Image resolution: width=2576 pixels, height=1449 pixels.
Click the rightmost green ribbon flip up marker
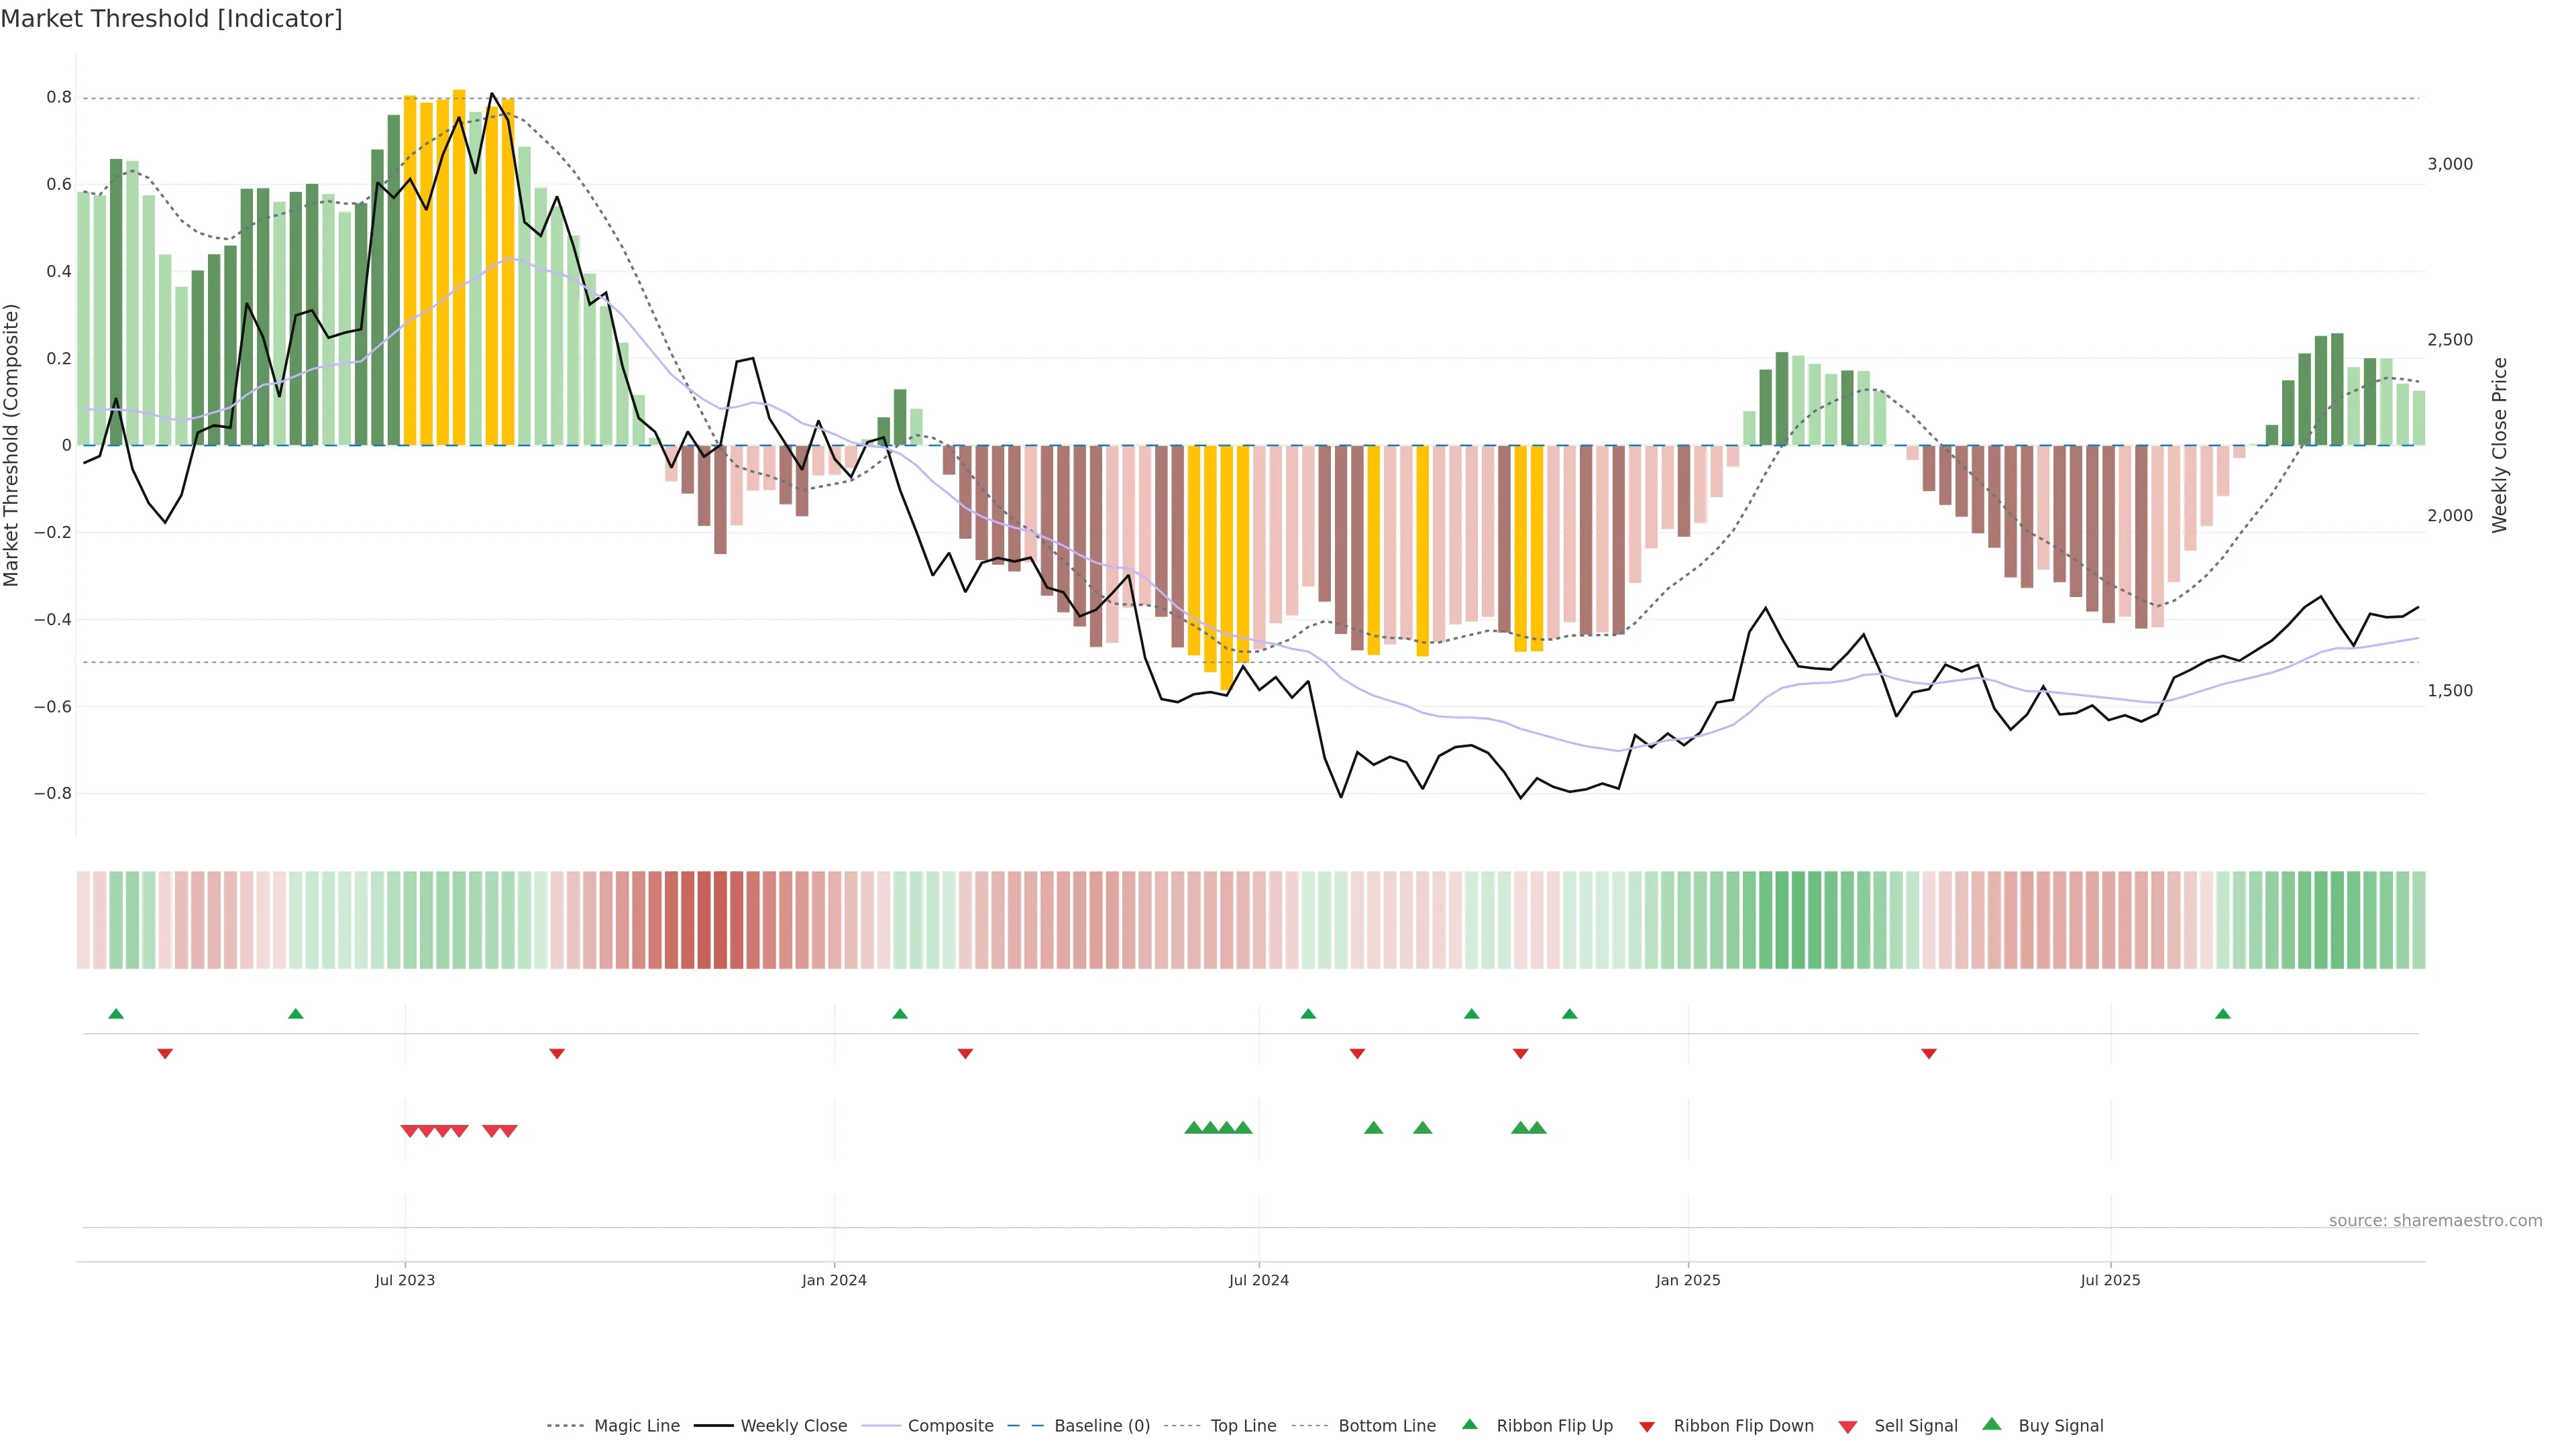[x=2222, y=1014]
